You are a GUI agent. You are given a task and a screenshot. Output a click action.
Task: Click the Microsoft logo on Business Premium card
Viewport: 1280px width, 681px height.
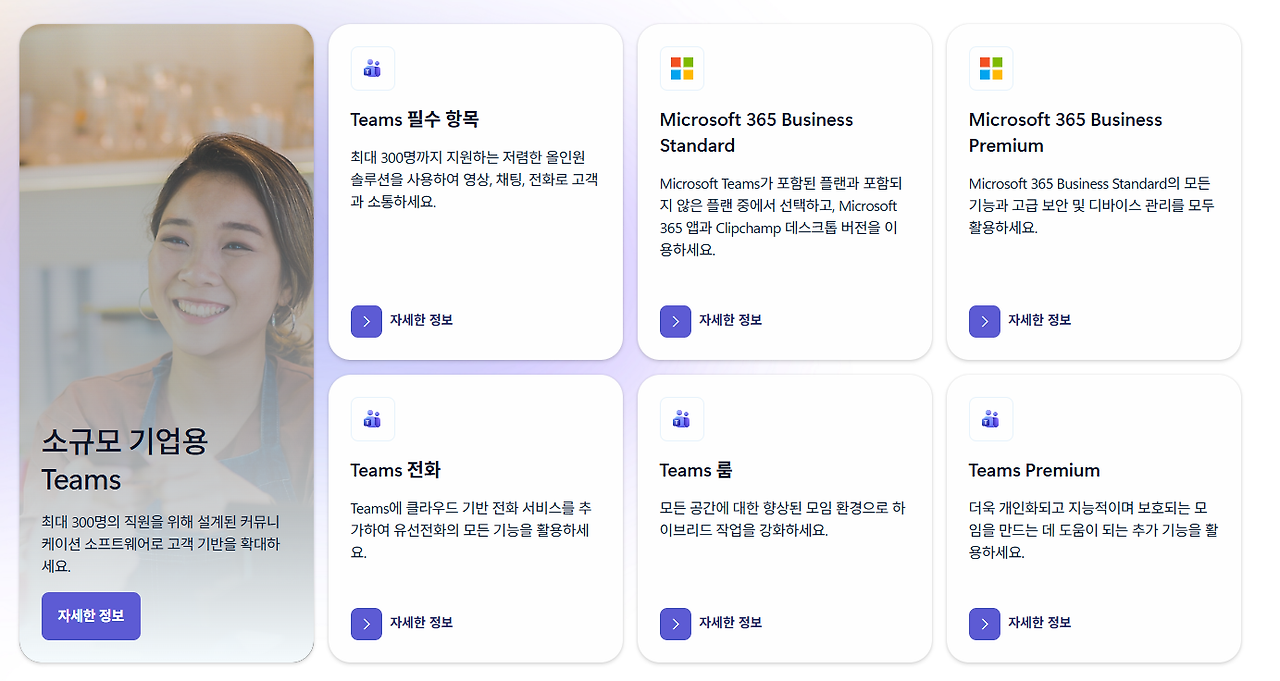pyautogui.click(x=991, y=68)
